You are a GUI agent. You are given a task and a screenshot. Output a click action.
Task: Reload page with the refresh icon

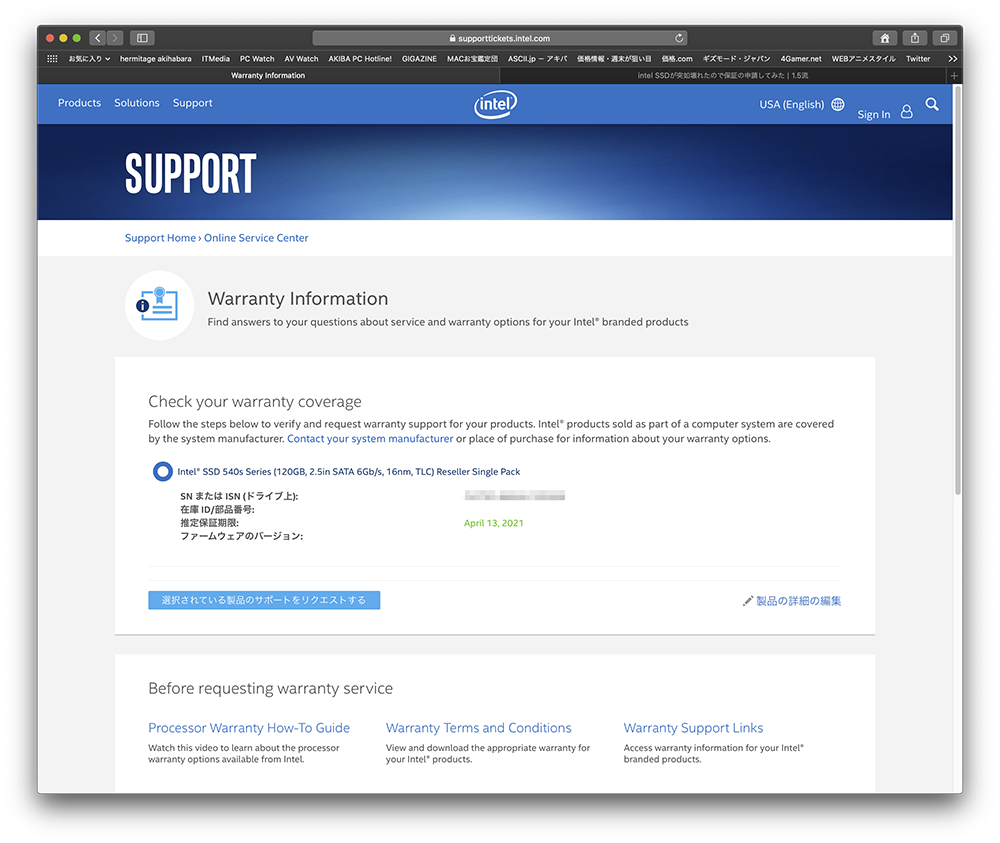(679, 38)
